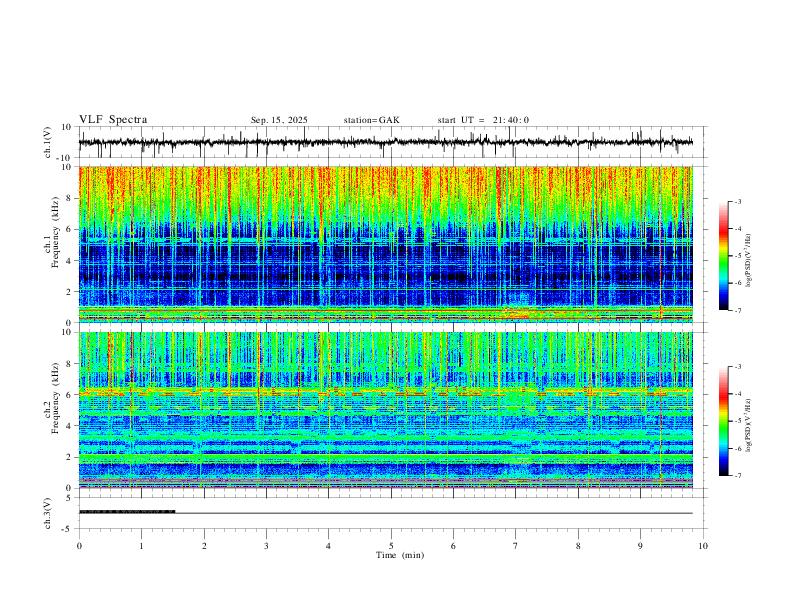Click the time axis tick label "5"
This screenshot has height=612, width=792.
point(391,546)
